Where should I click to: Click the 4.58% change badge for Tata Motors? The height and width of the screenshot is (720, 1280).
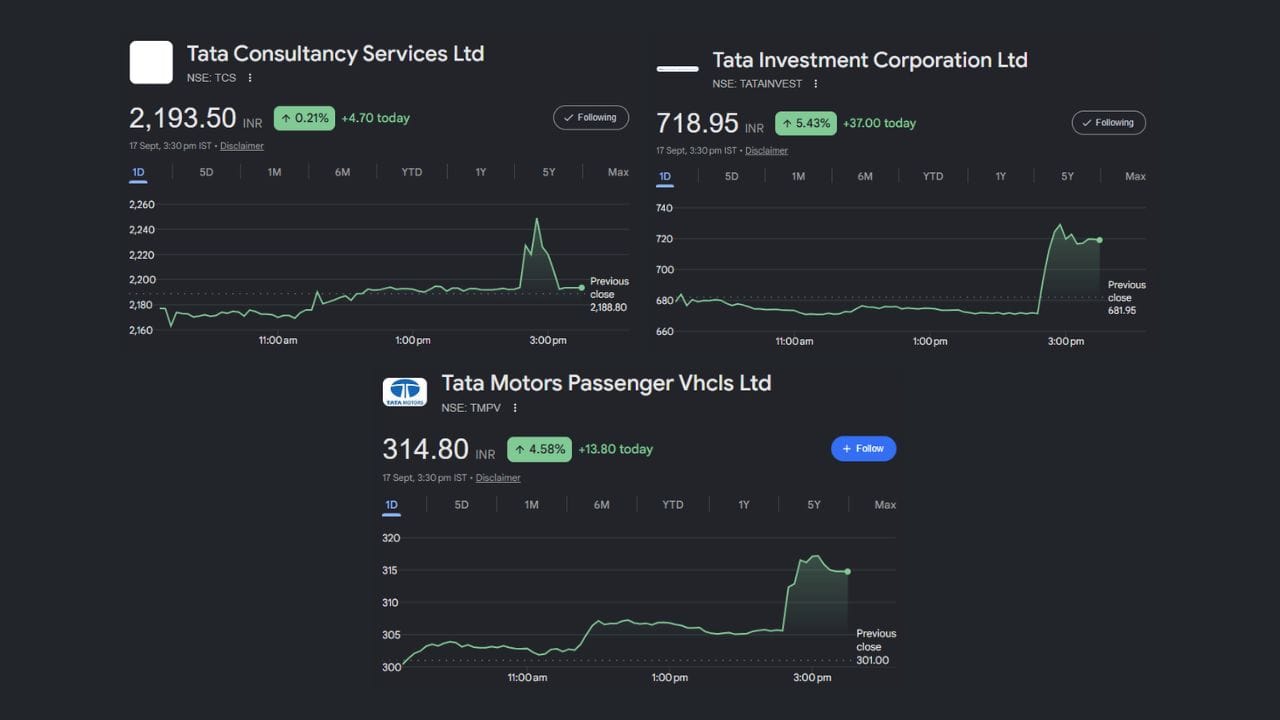[540, 449]
